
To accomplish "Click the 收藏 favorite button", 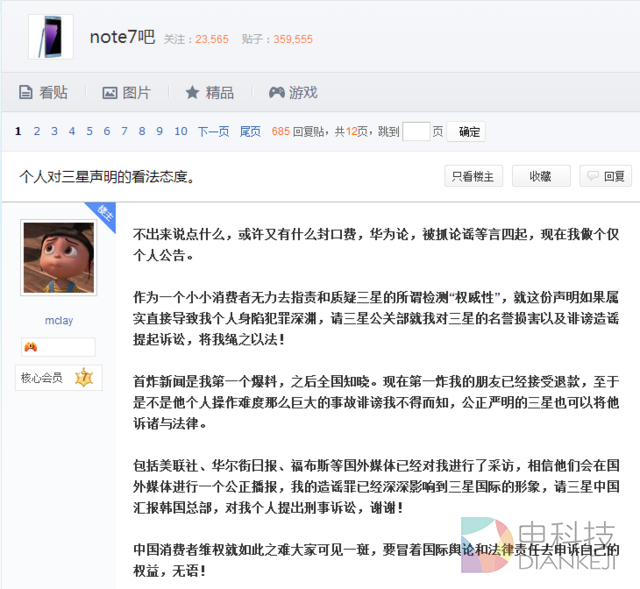I will [541, 176].
